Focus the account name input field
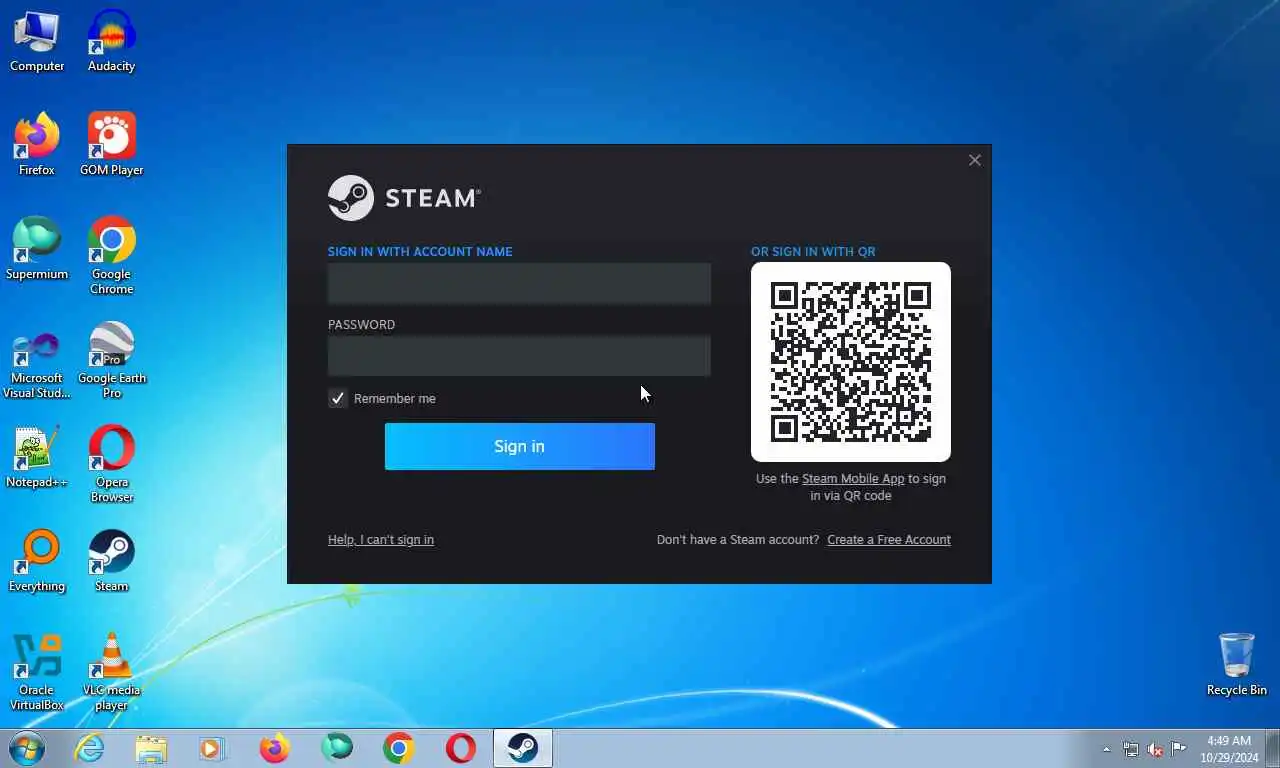1280x768 pixels. 519,284
